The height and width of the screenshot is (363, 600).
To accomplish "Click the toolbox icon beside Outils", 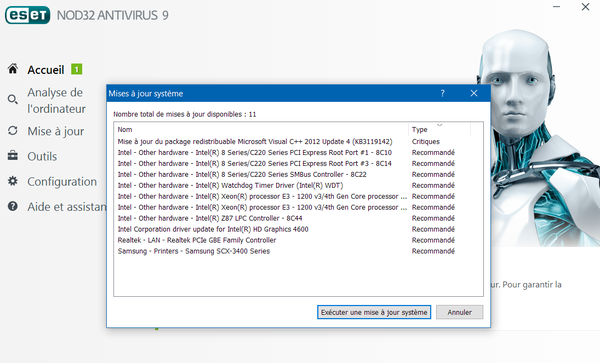I will tap(13, 156).
